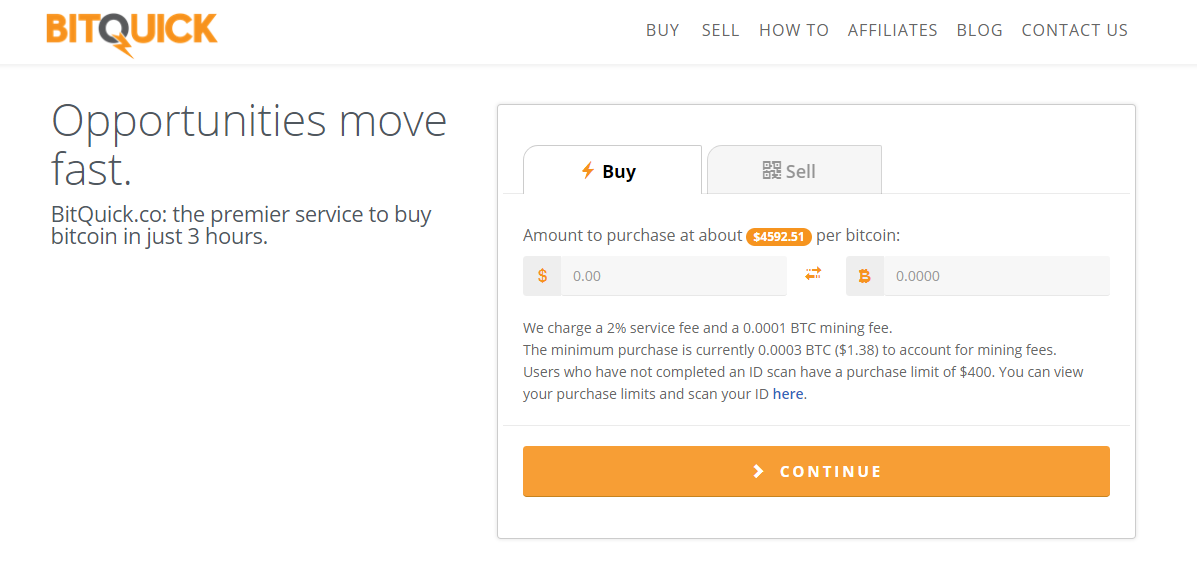Click the BitQuick logo
This screenshot has height=567, width=1197.
tap(131, 34)
